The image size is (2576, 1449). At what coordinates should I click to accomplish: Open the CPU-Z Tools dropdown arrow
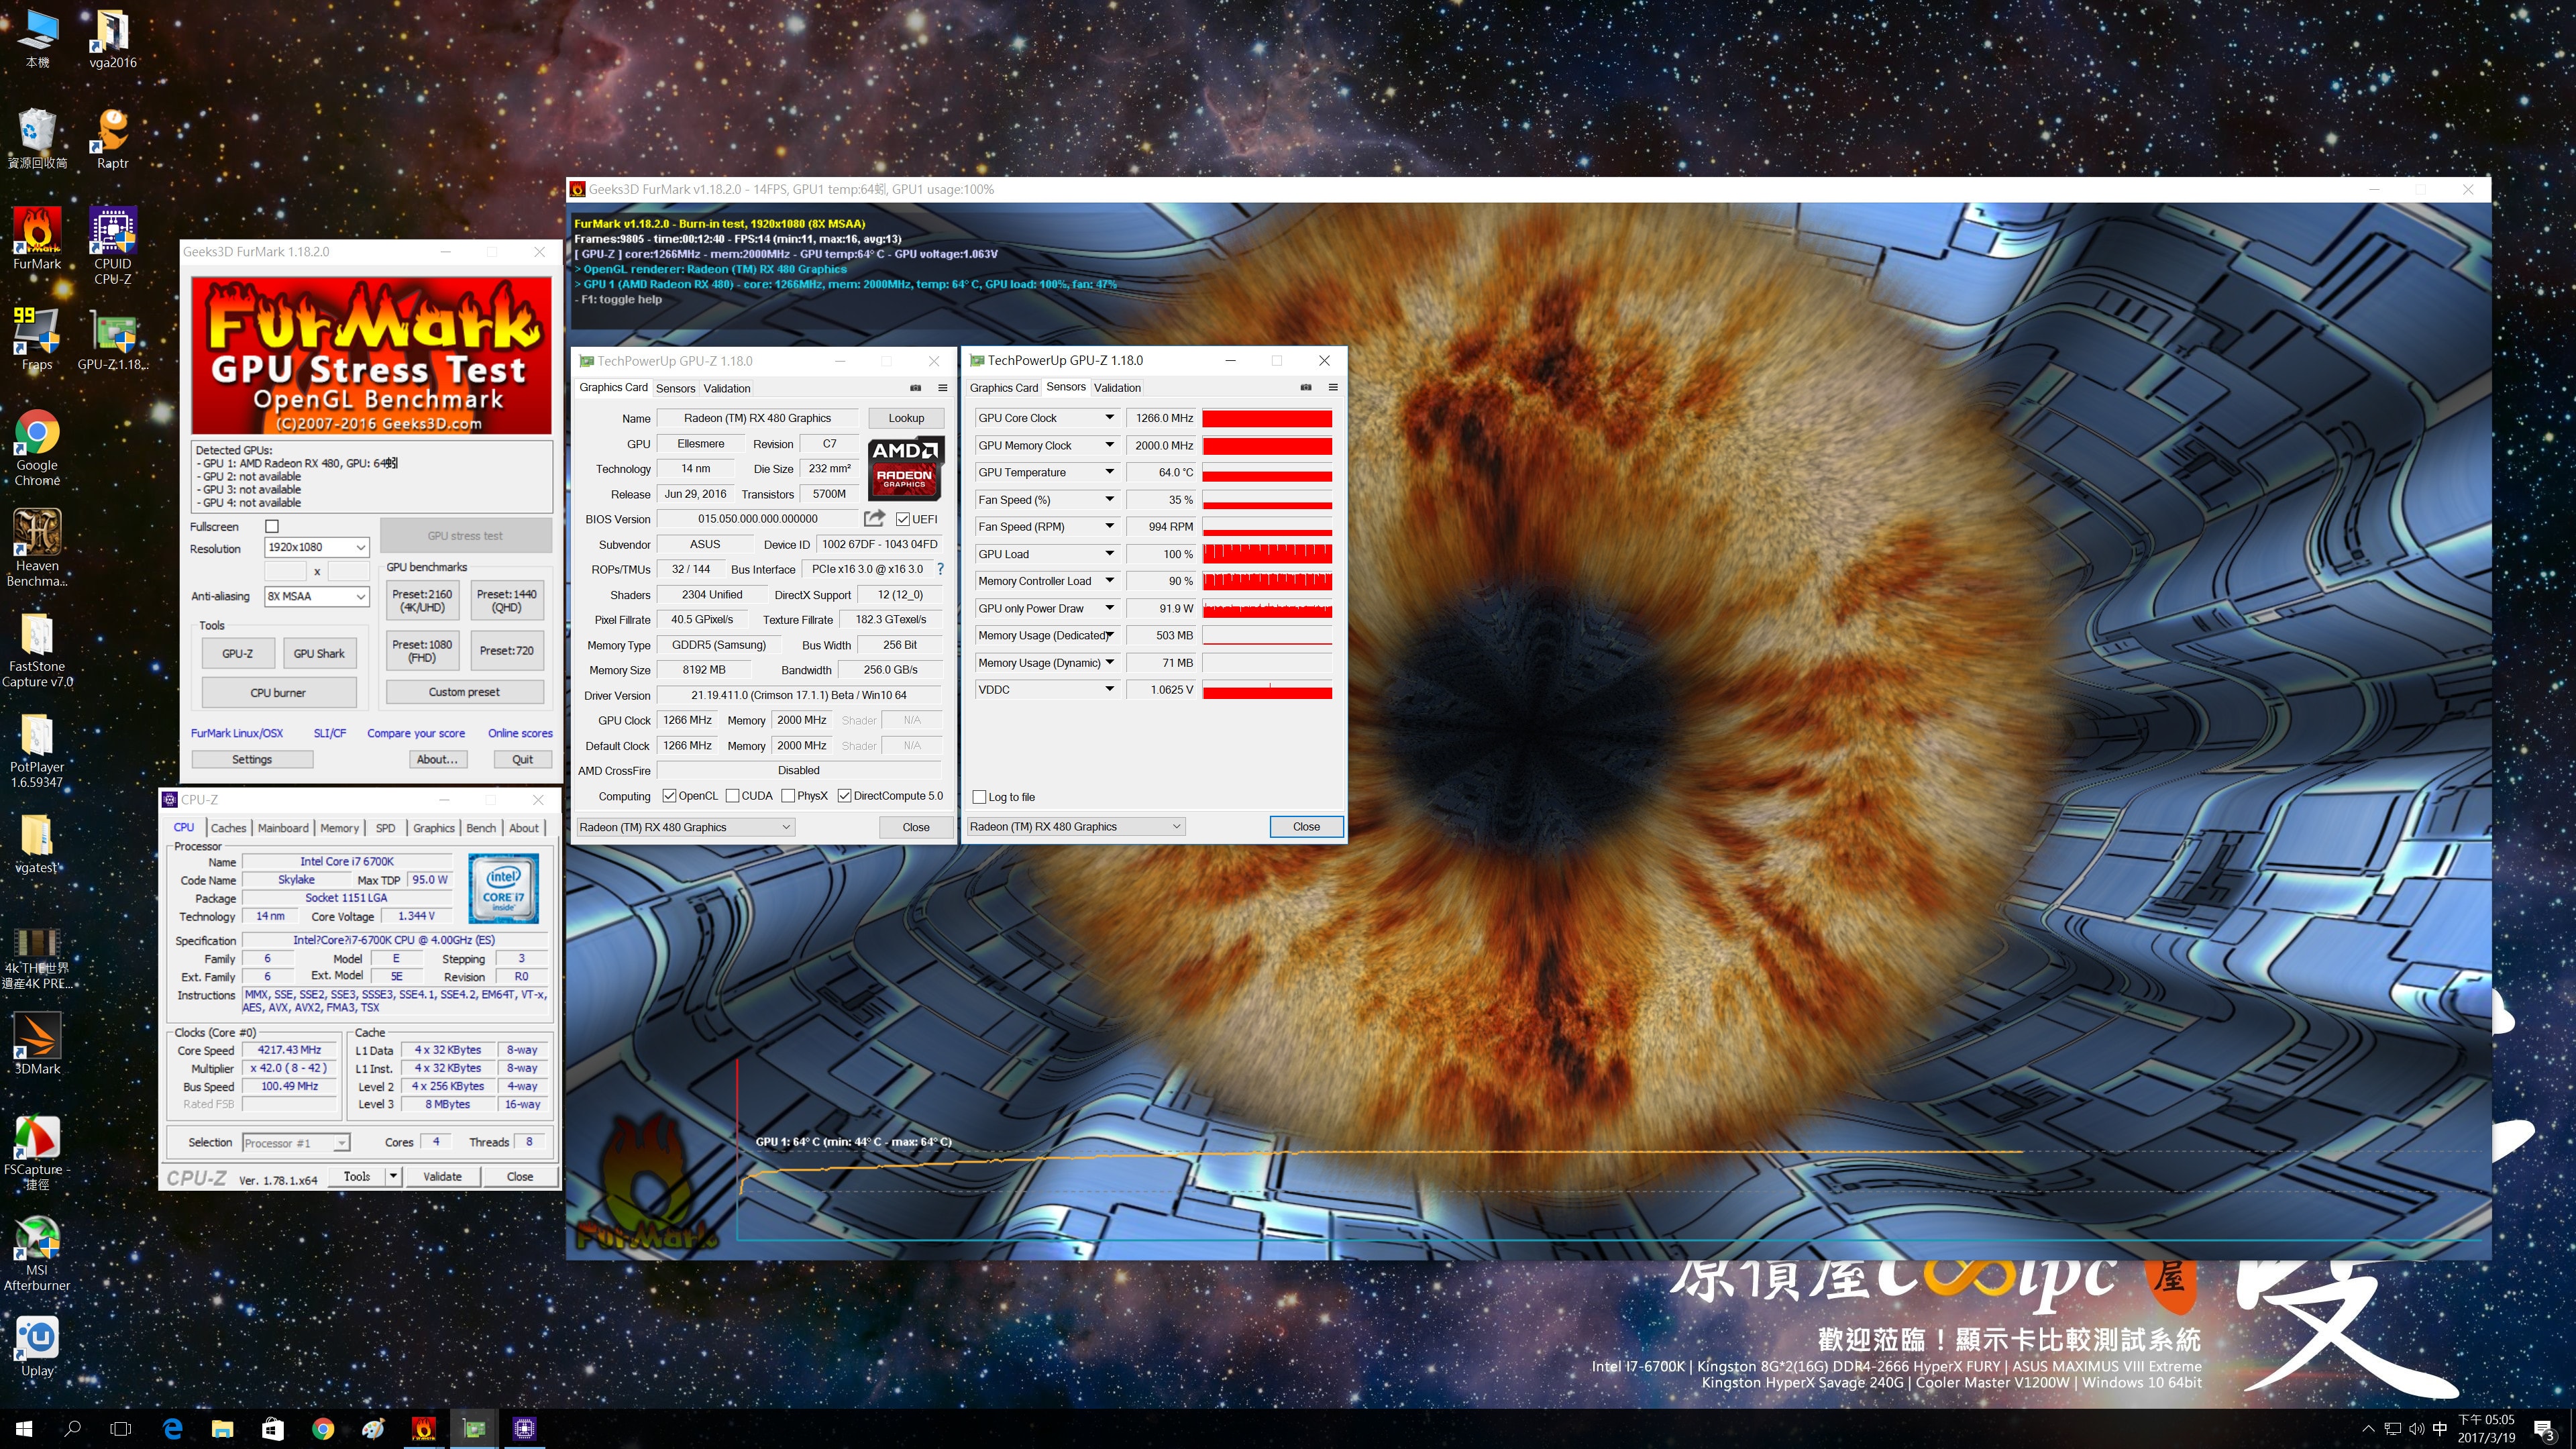coord(393,1177)
